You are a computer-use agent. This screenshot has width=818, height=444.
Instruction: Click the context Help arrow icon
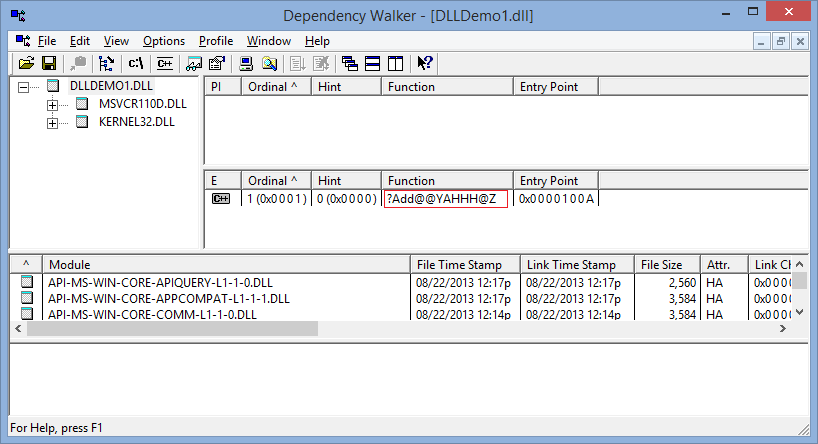pyautogui.click(x=425, y=64)
